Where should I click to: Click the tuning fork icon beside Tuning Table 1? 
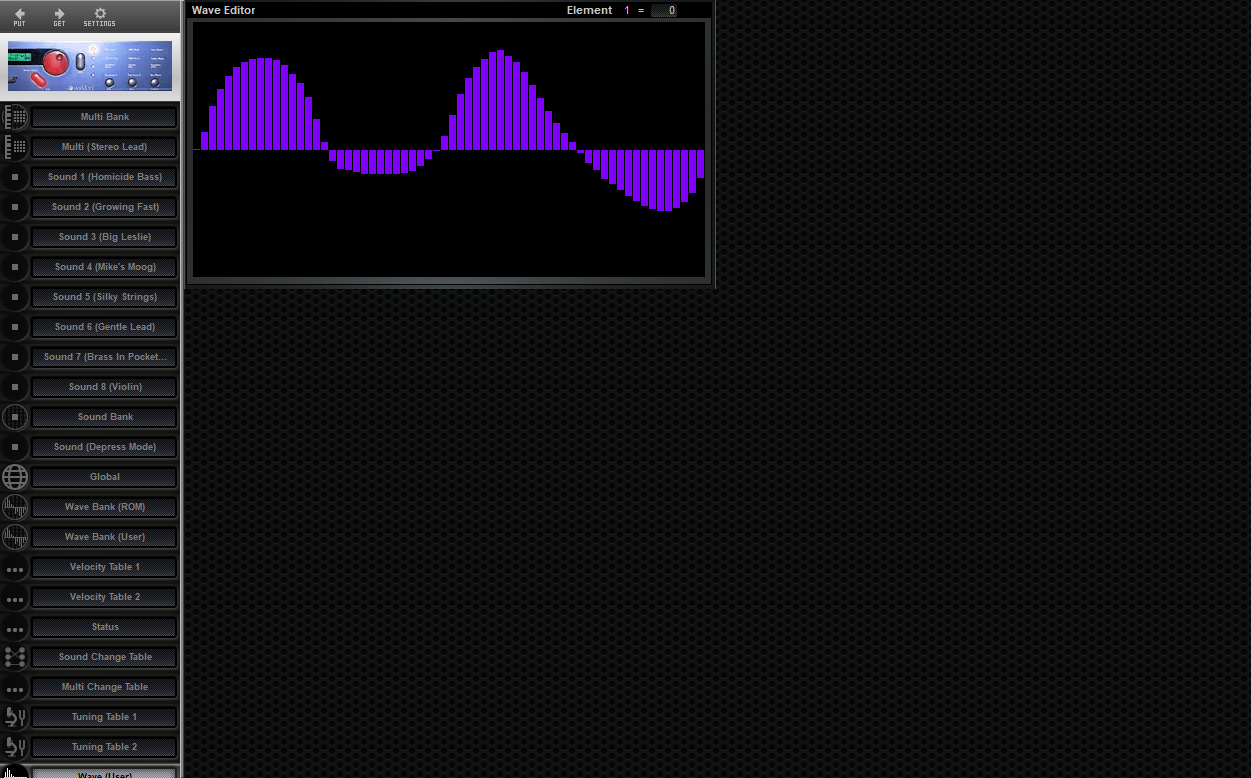[15, 717]
